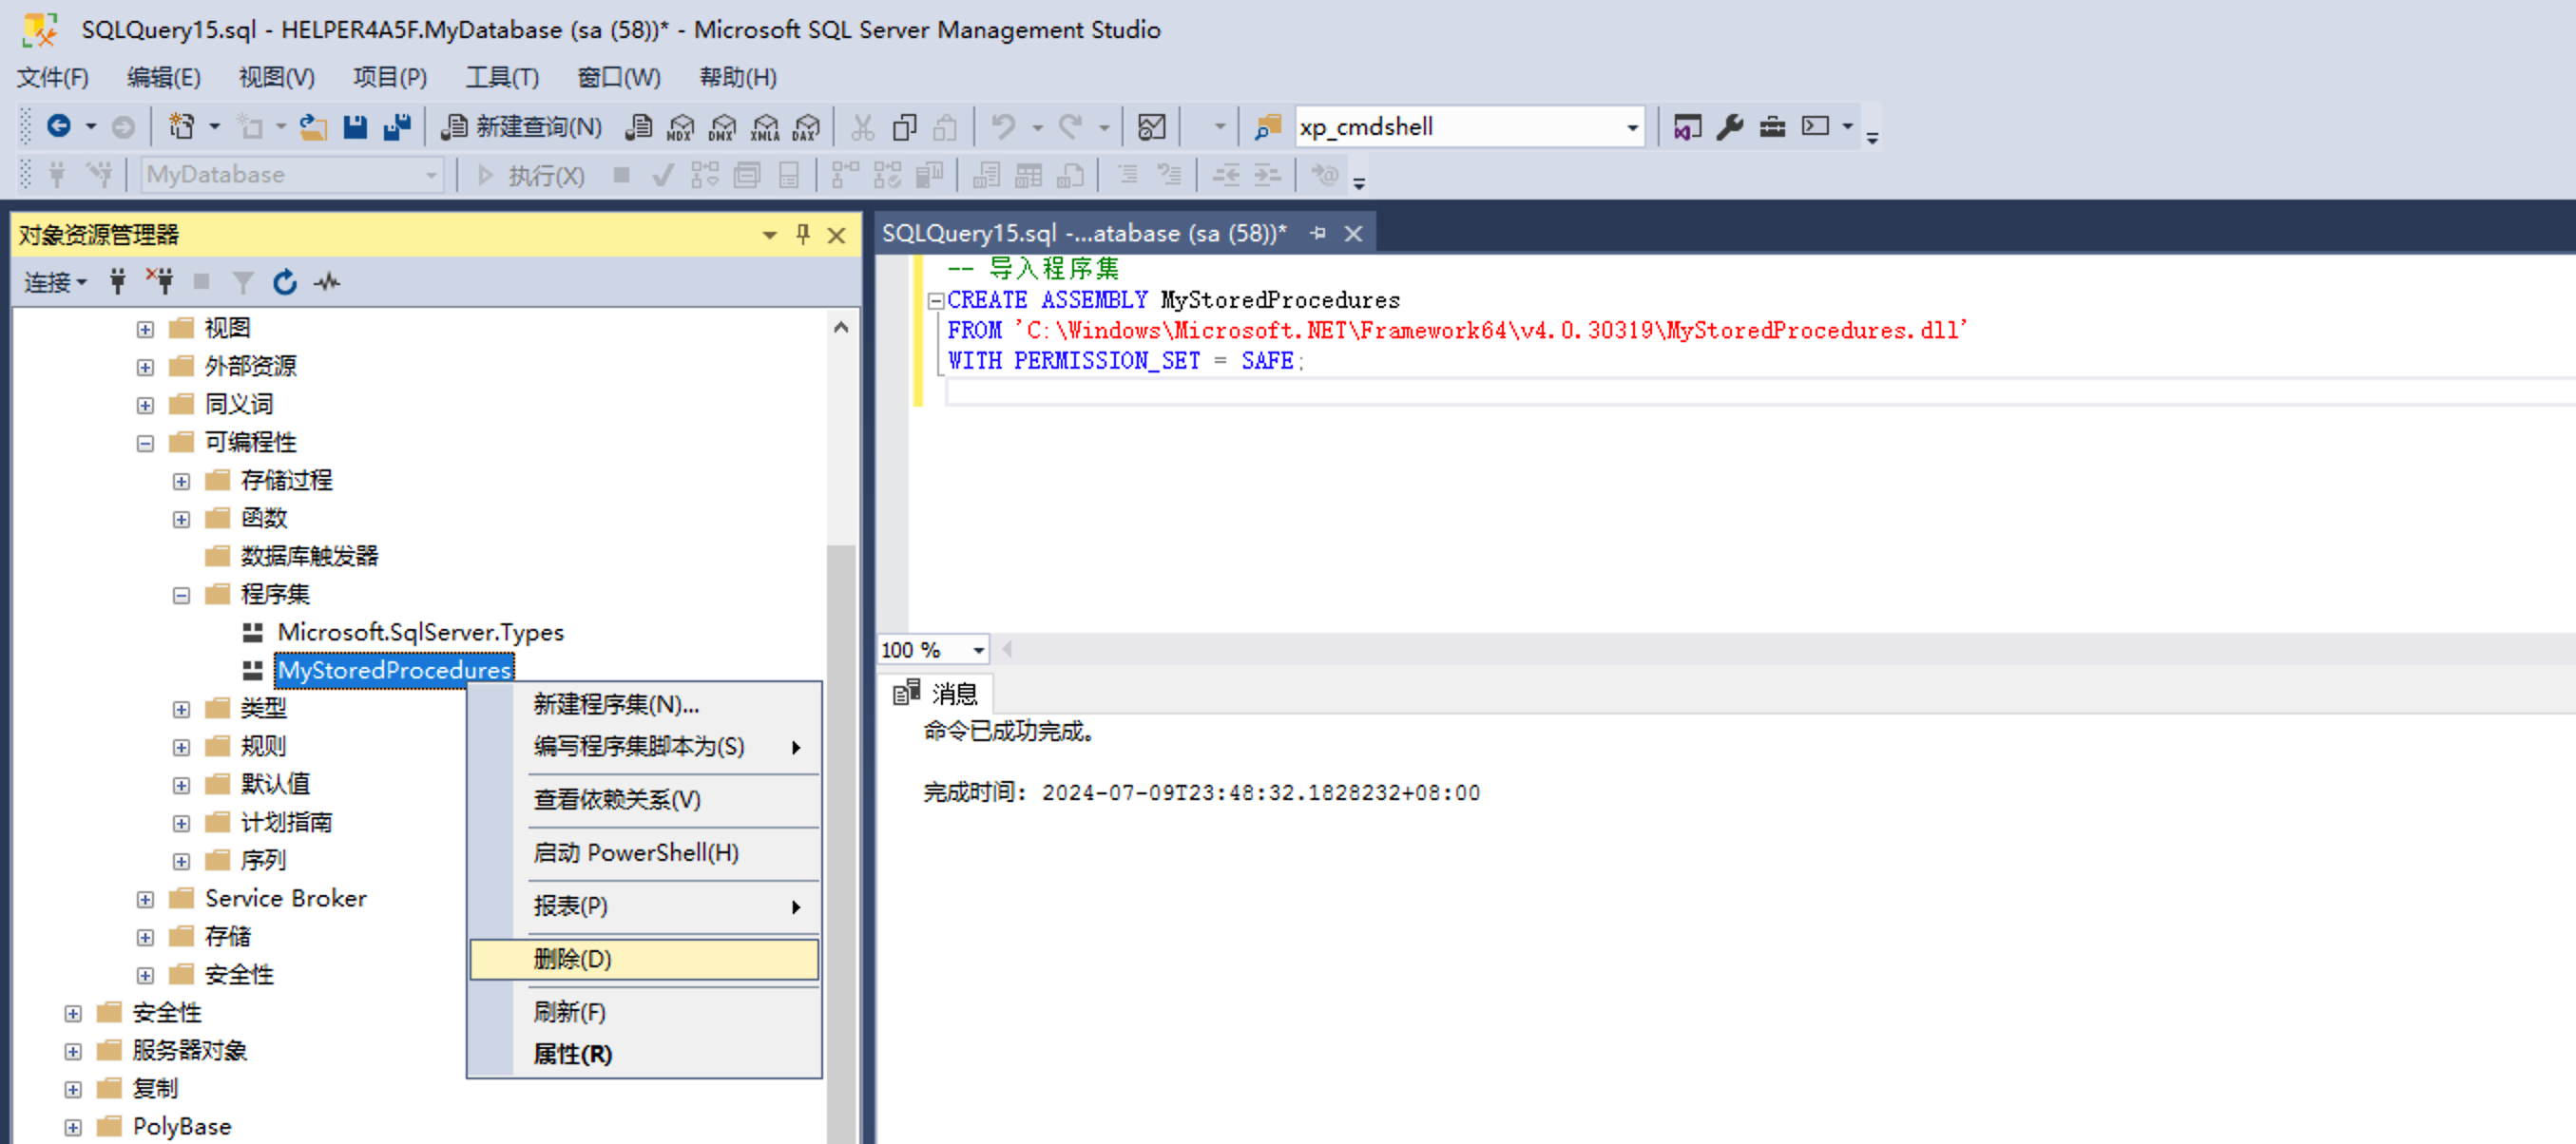This screenshot has height=1144, width=2576.
Task: Click the Open File folder icon
Action: (313, 127)
